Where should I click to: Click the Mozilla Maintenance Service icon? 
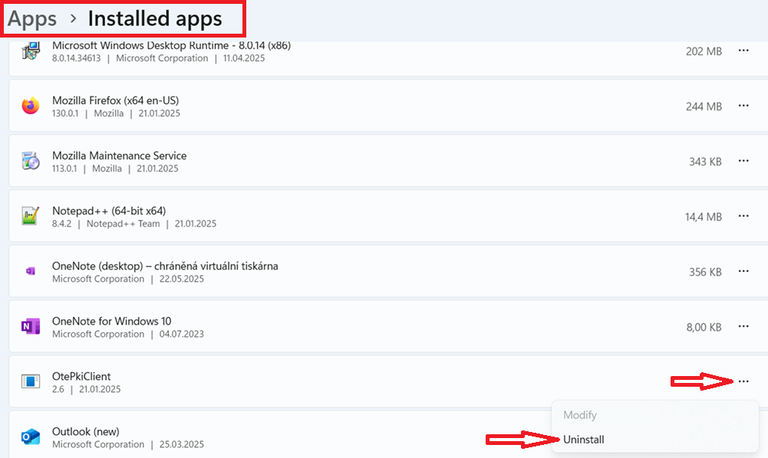pos(31,161)
